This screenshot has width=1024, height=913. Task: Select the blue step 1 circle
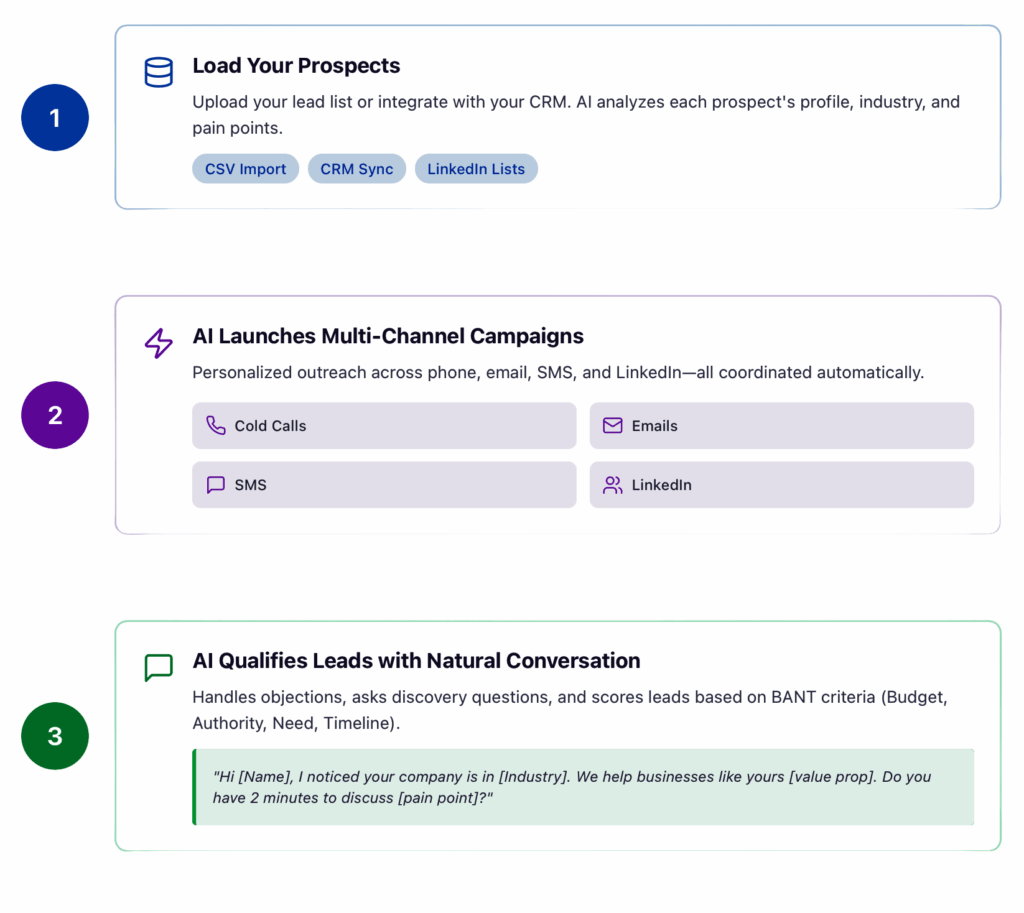[55, 118]
